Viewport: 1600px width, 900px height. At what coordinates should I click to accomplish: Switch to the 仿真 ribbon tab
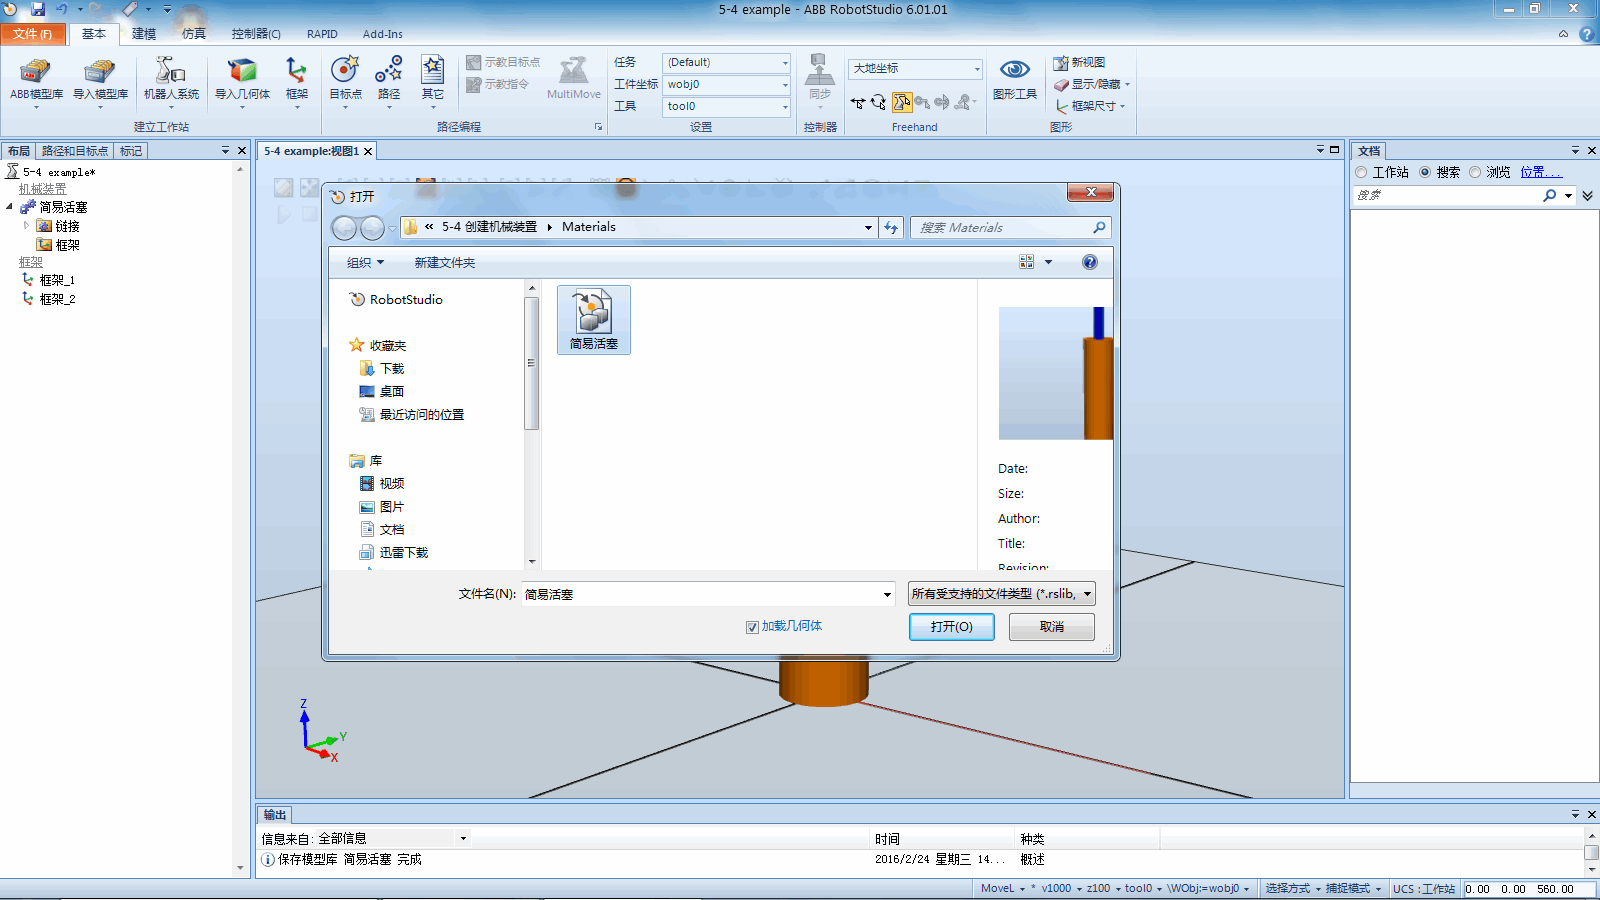pos(194,34)
